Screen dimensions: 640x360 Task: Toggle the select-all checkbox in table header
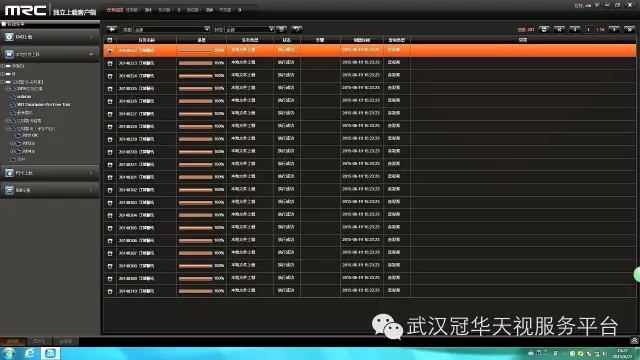click(x=110, y=40)
